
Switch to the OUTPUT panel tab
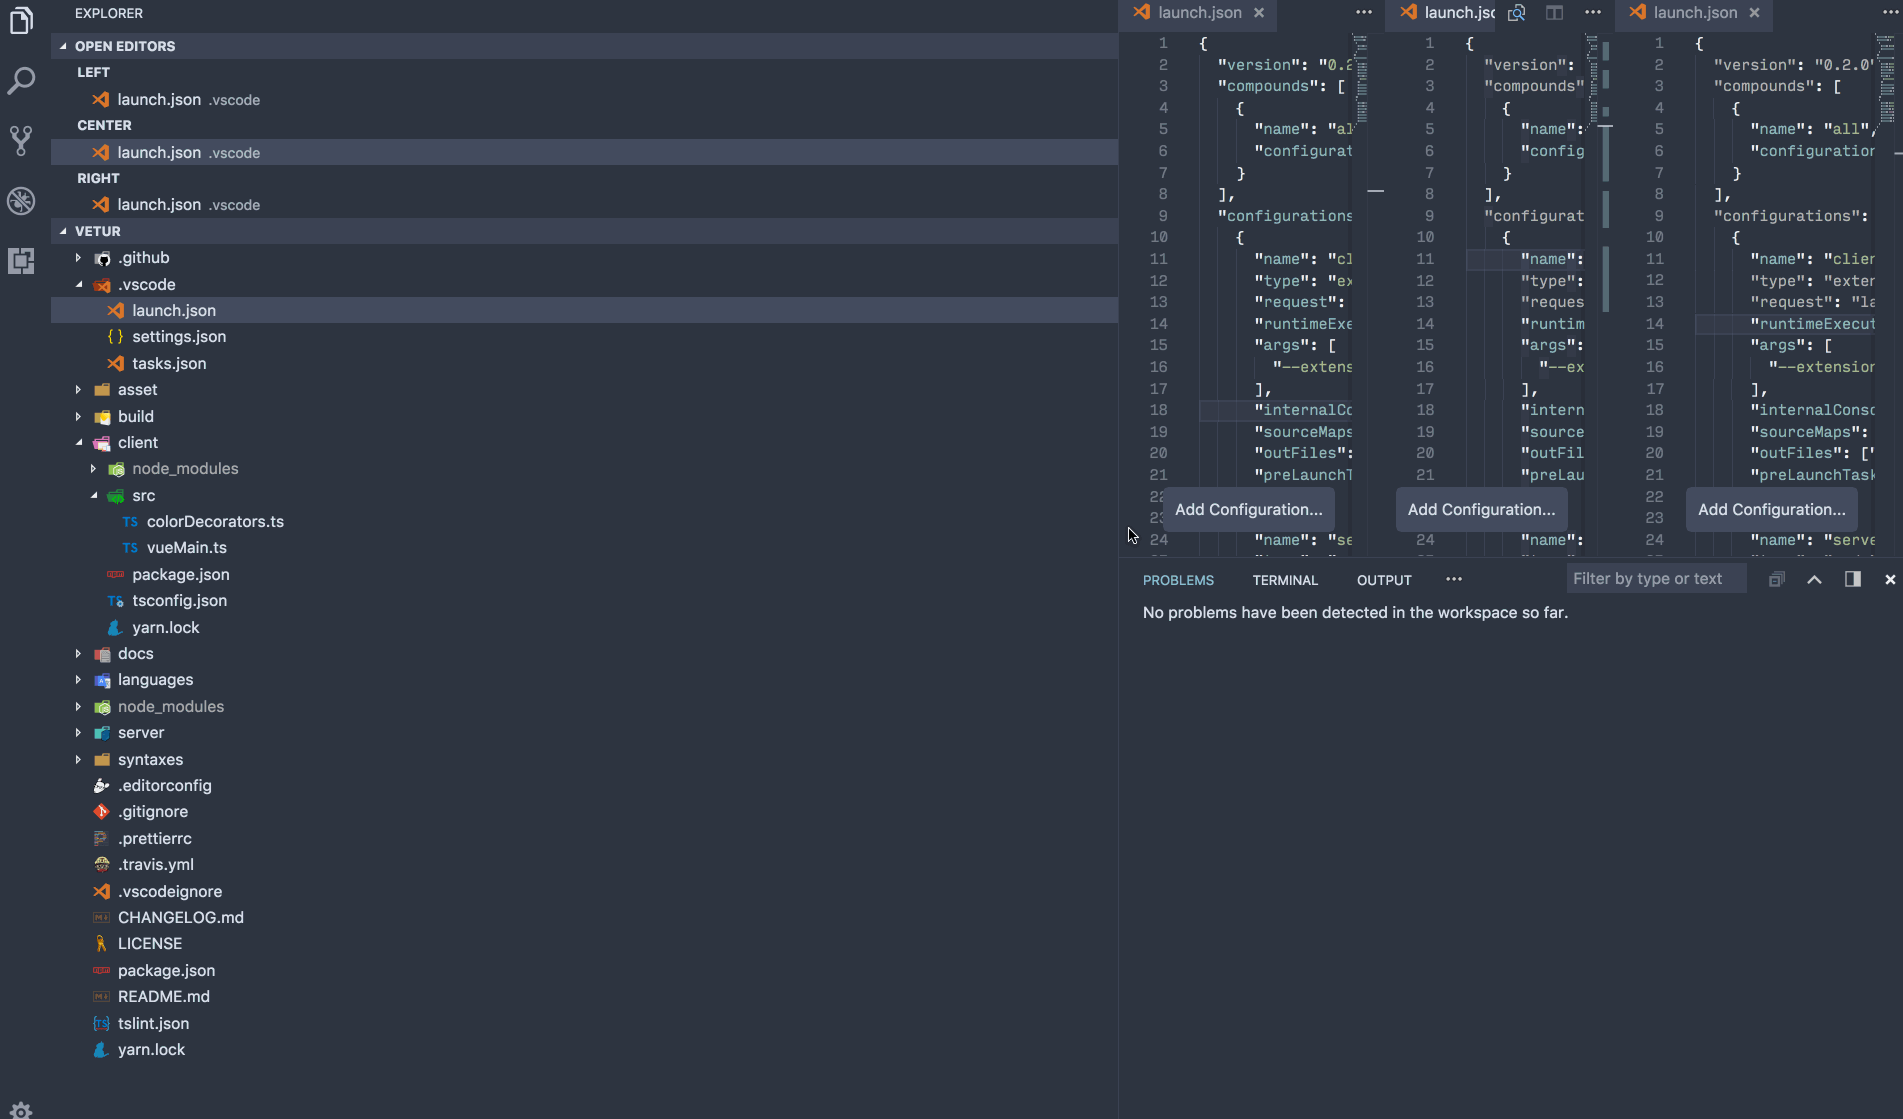tap(1384, 580)
